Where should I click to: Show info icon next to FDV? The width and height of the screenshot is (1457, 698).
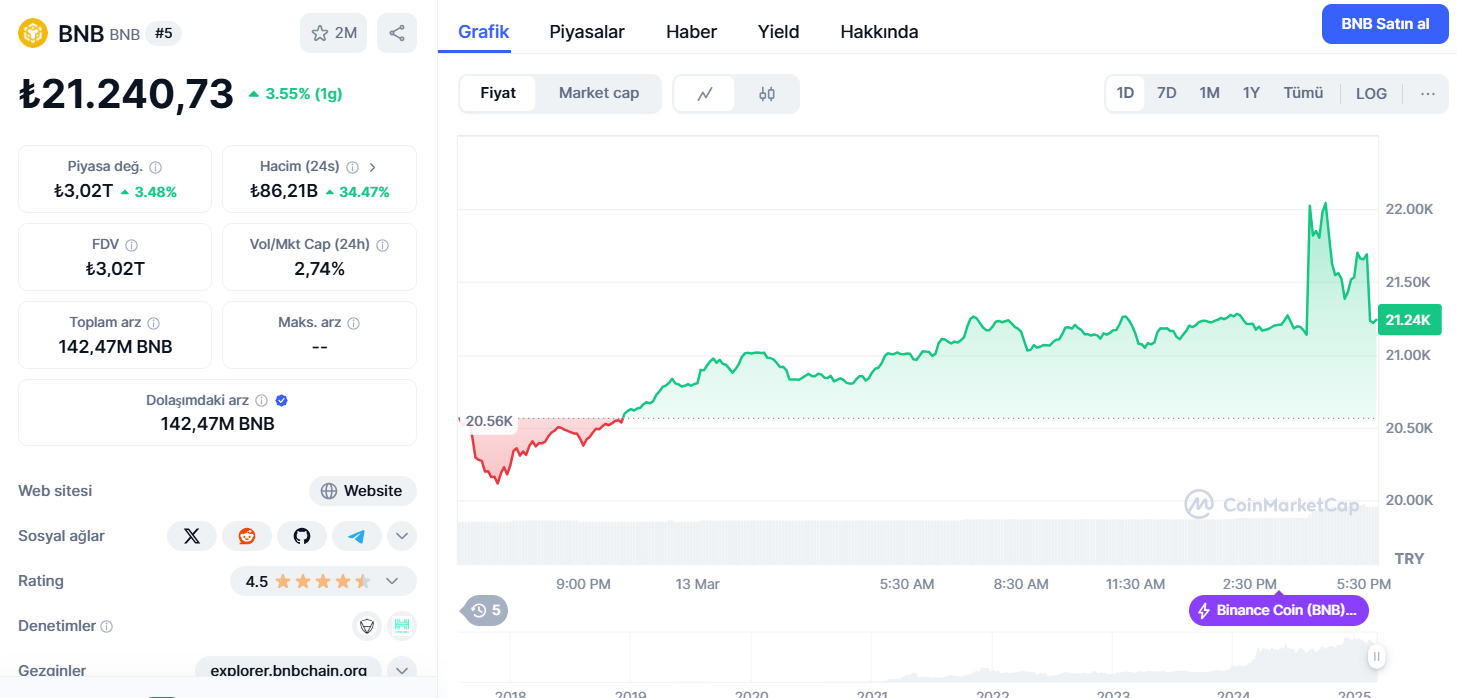(x=132, y=245)
